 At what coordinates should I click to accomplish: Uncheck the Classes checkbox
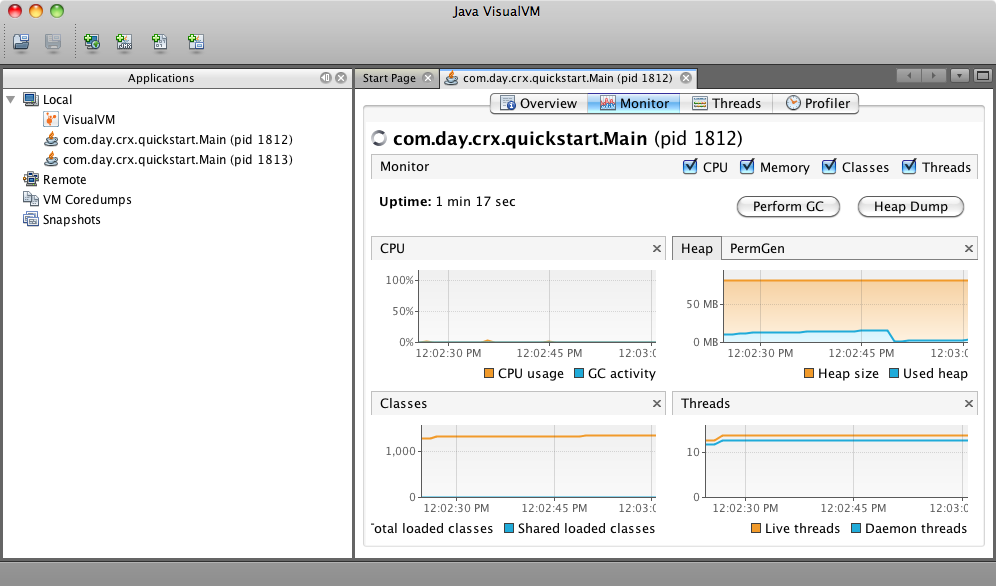(x=829, y=166)
